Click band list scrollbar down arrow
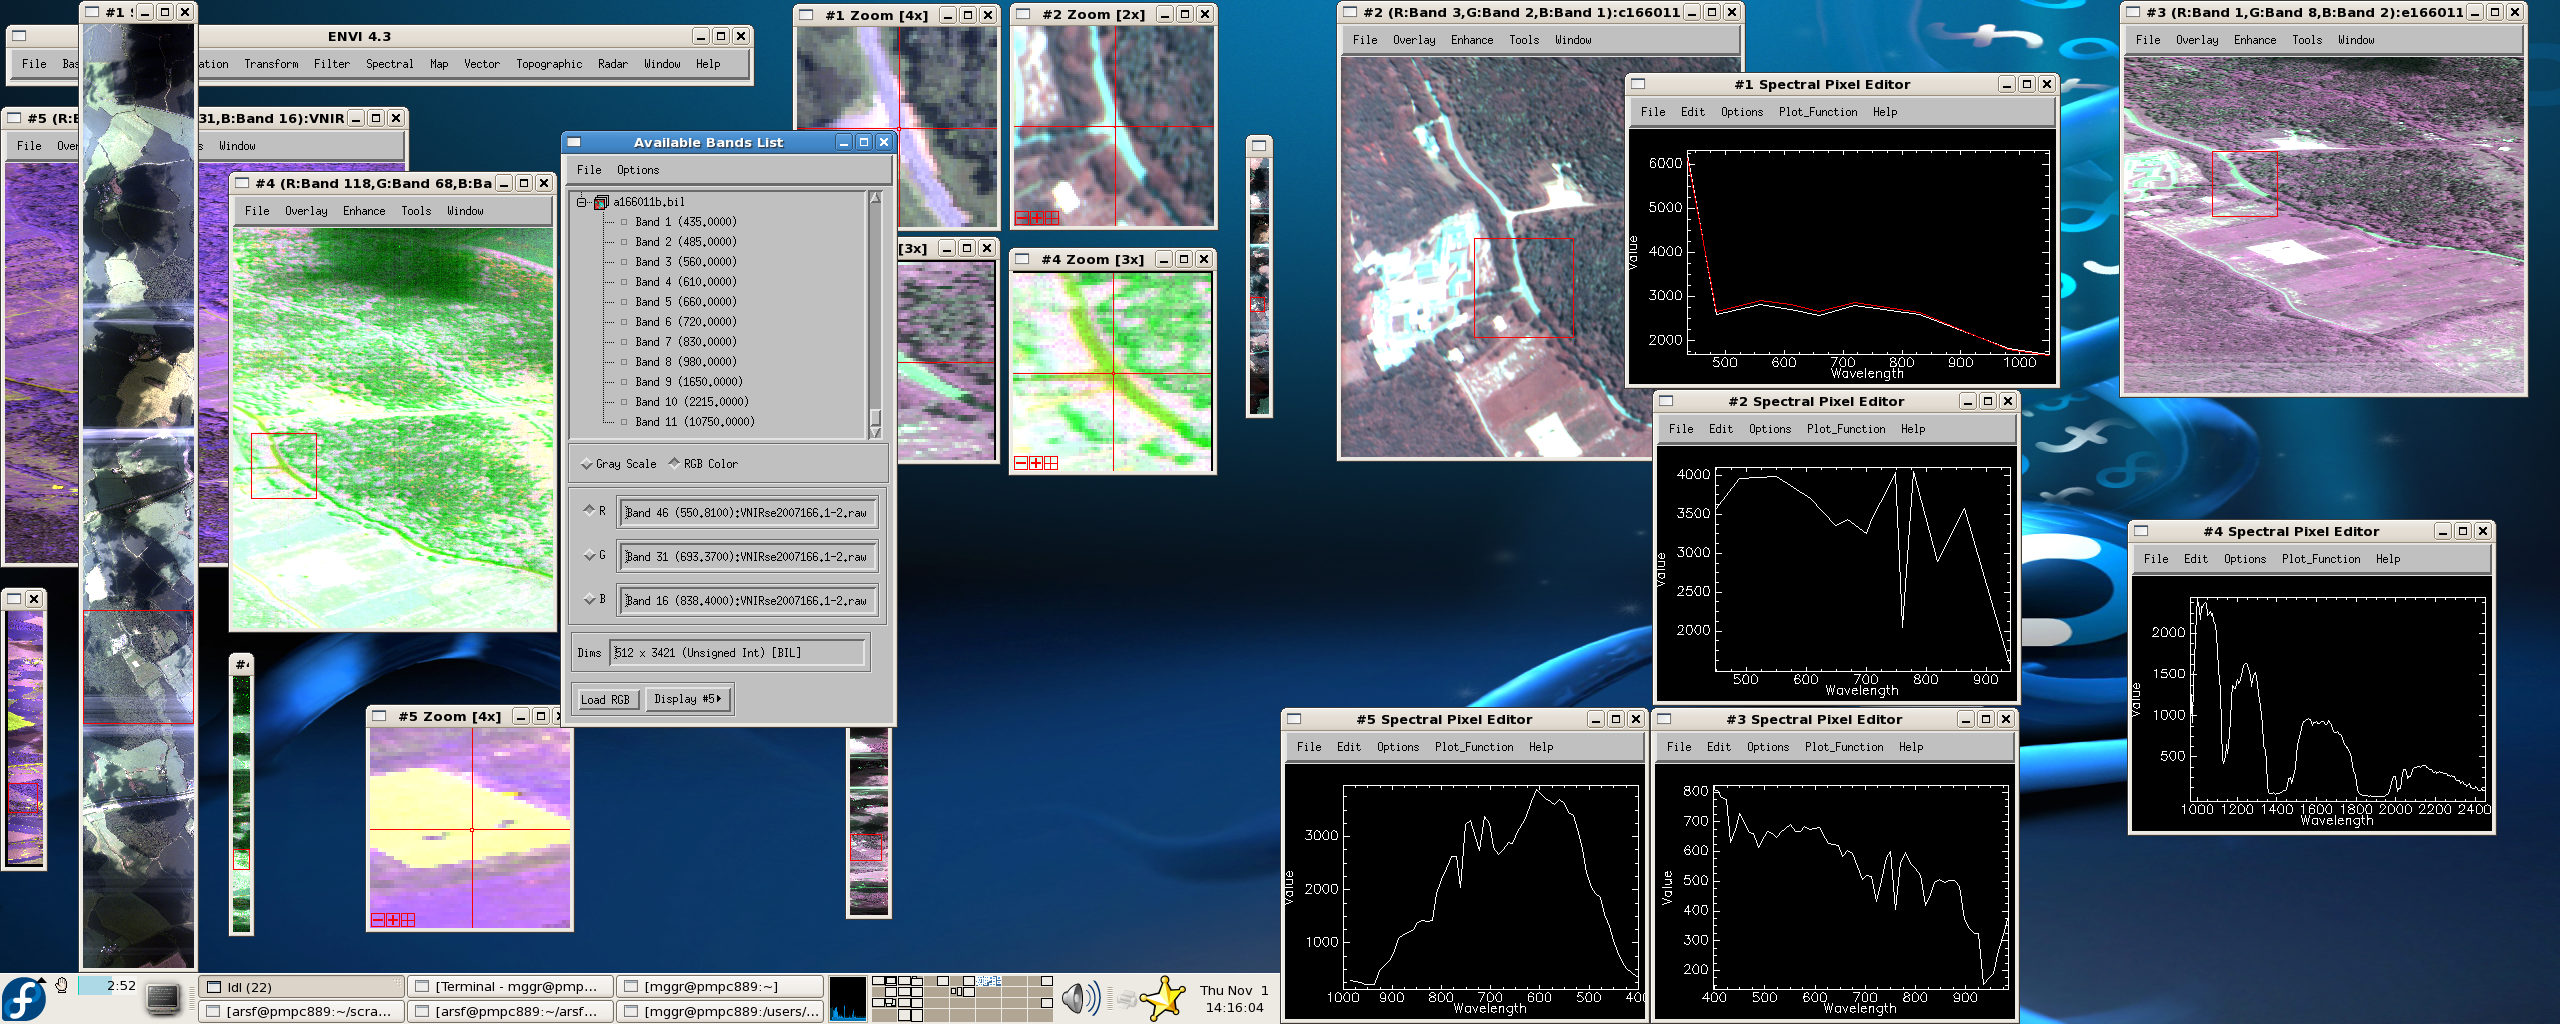 point(875,433)
